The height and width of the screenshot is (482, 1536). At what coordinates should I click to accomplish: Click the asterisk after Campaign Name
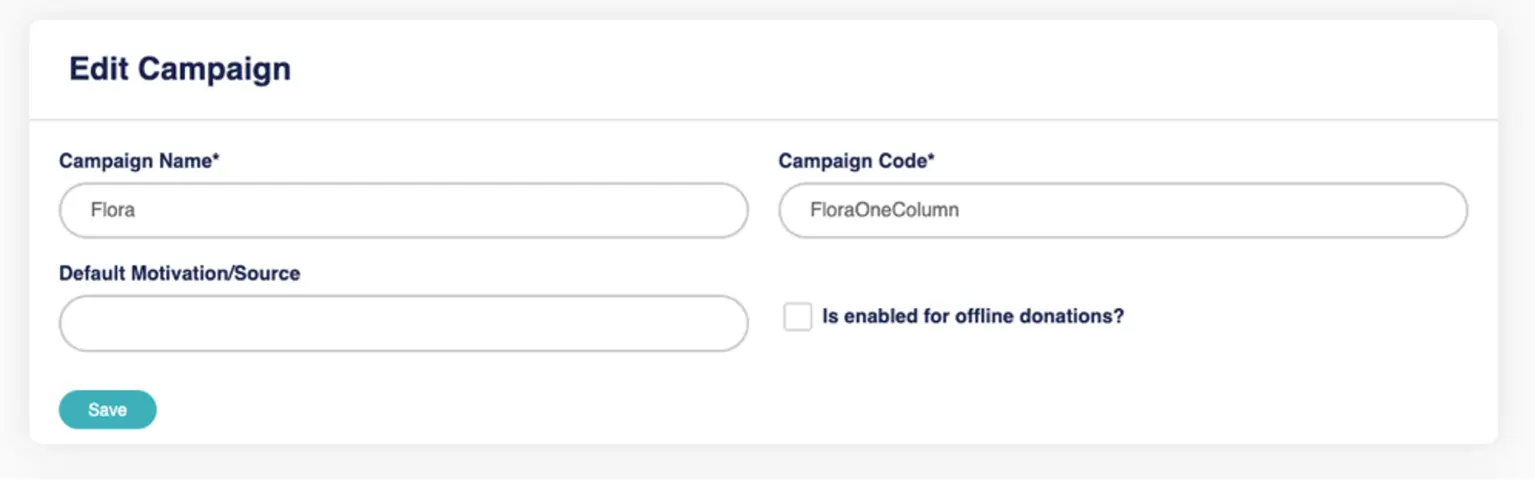(x=215, y=159)
